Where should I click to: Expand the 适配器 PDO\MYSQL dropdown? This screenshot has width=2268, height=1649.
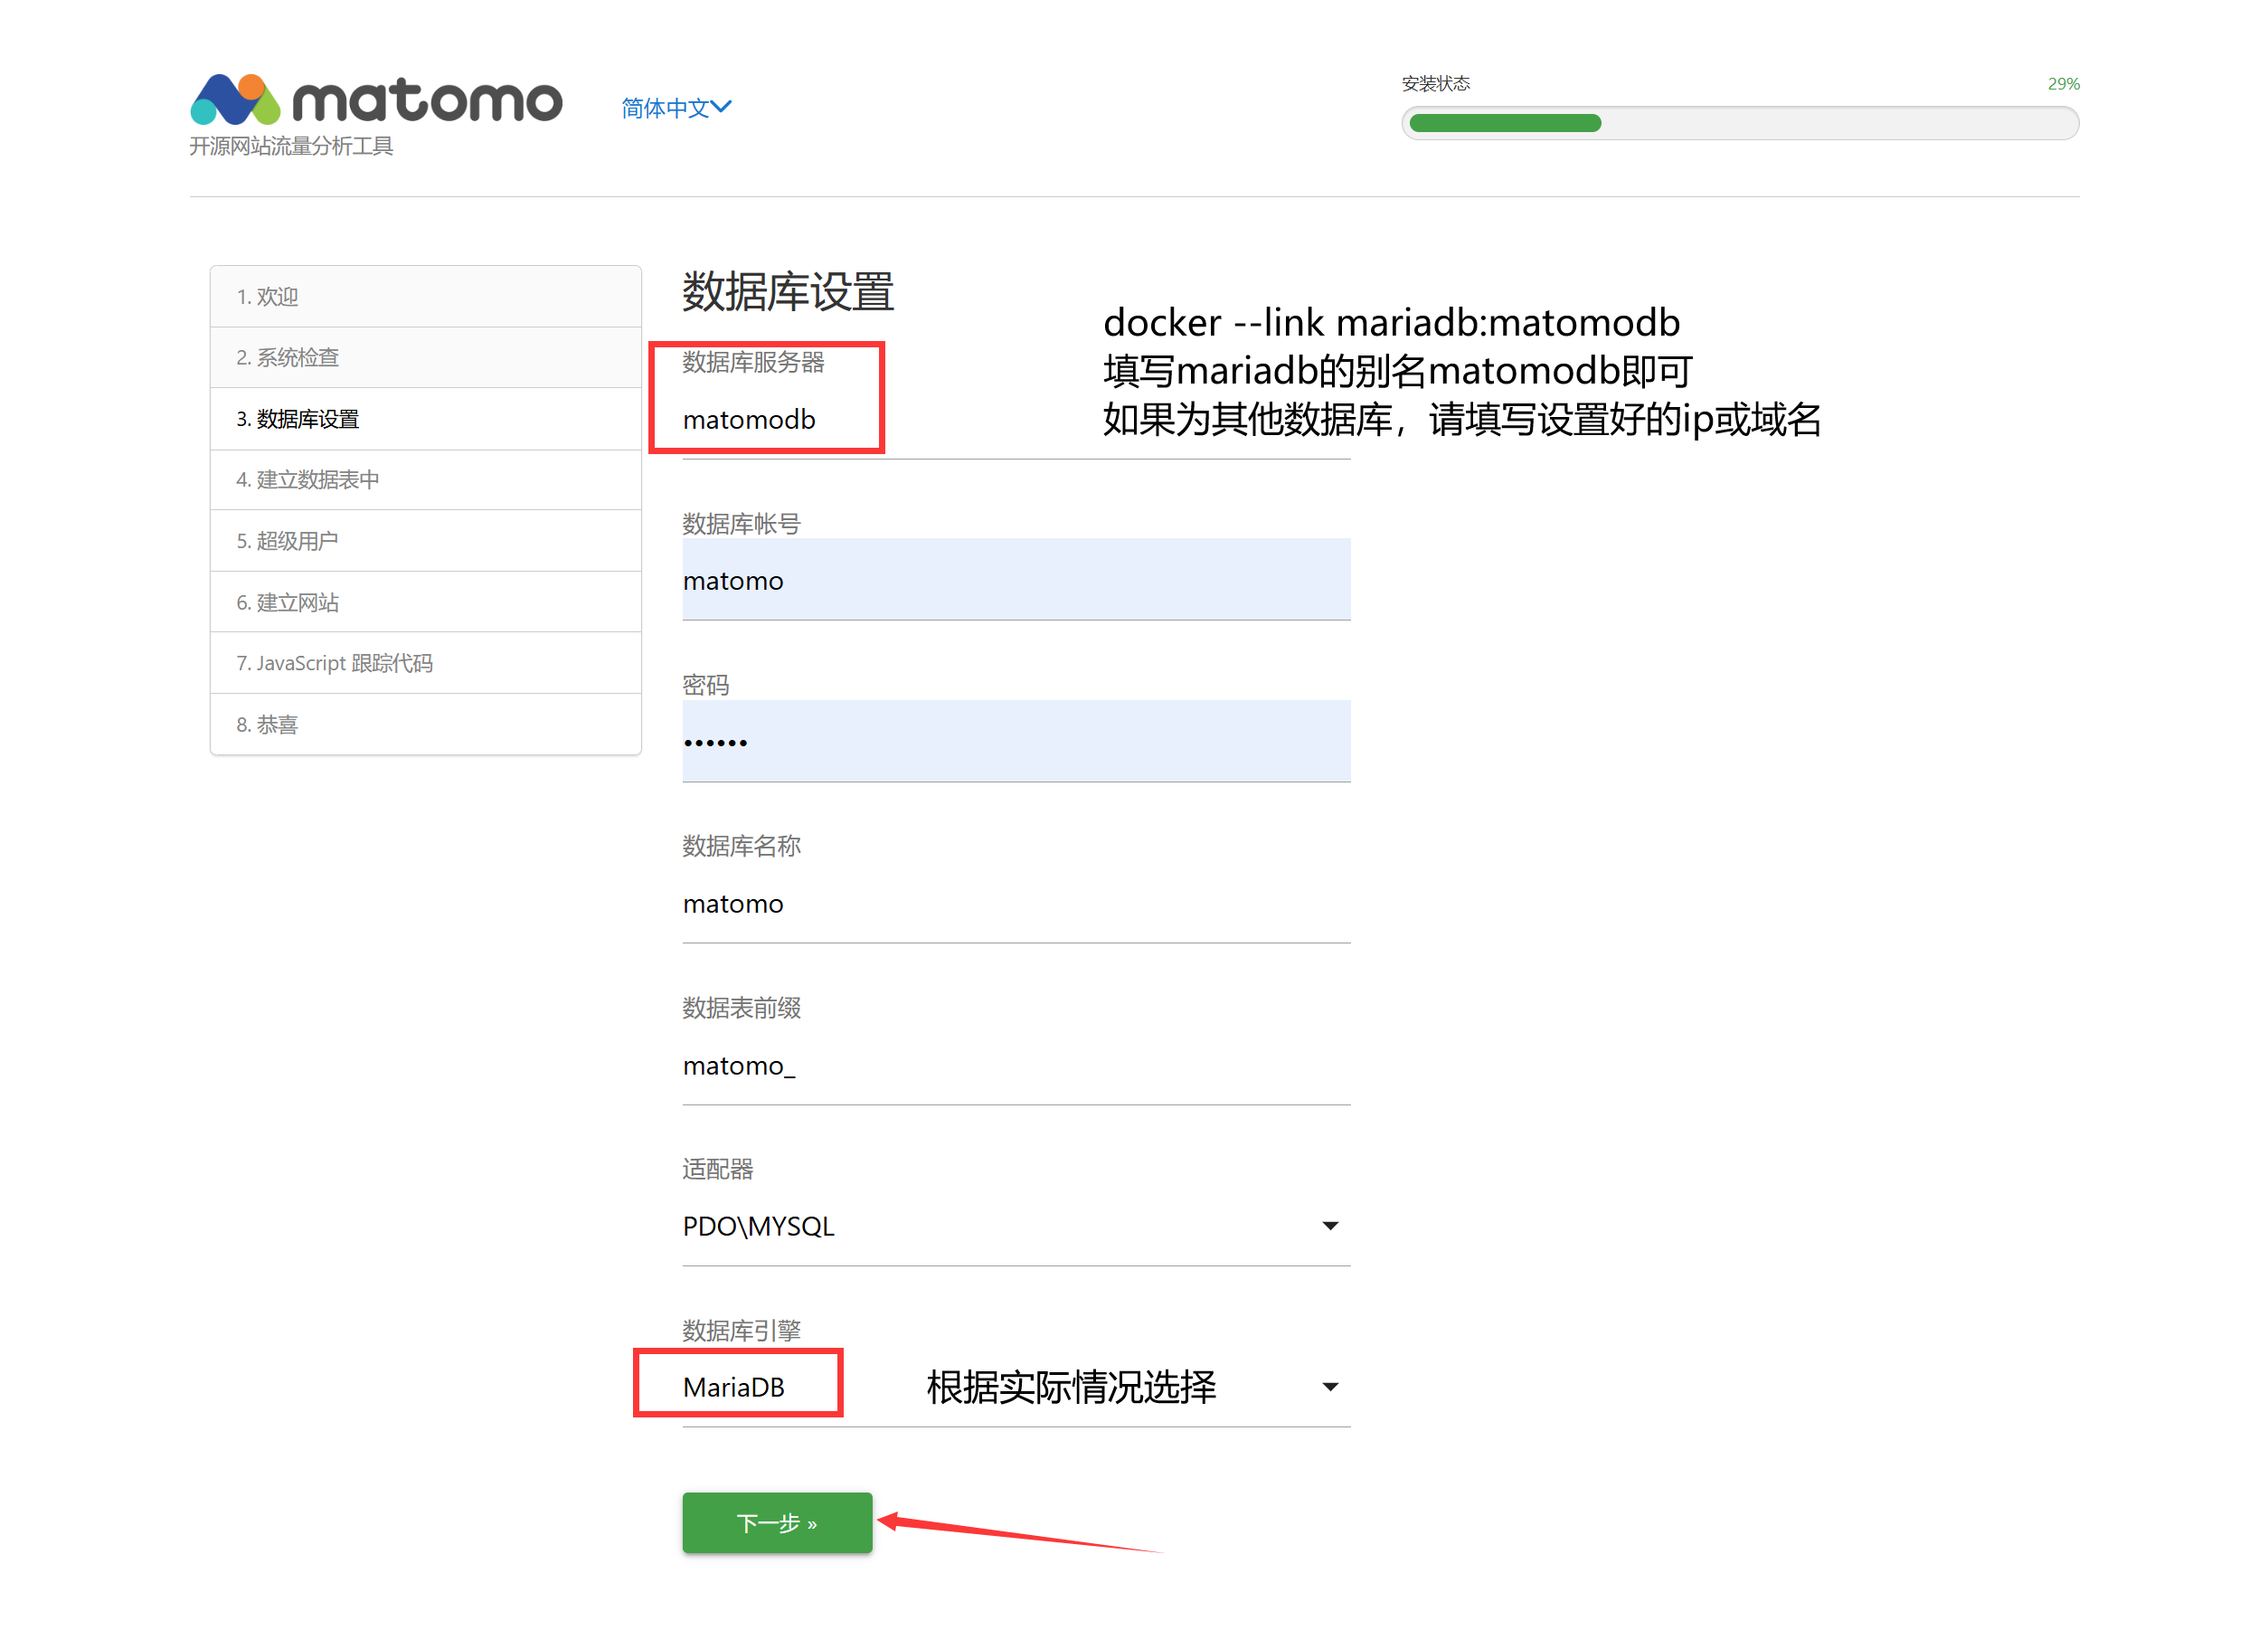1015,1227
